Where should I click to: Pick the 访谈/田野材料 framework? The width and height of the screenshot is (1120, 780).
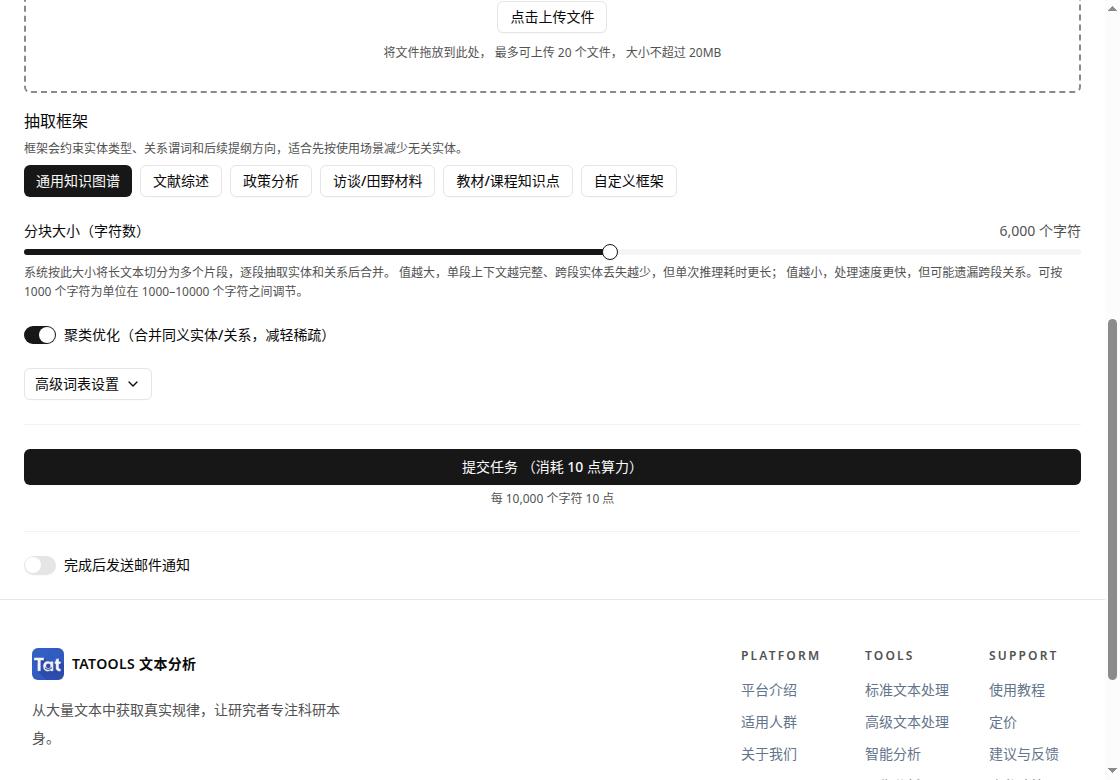[377, 181]
